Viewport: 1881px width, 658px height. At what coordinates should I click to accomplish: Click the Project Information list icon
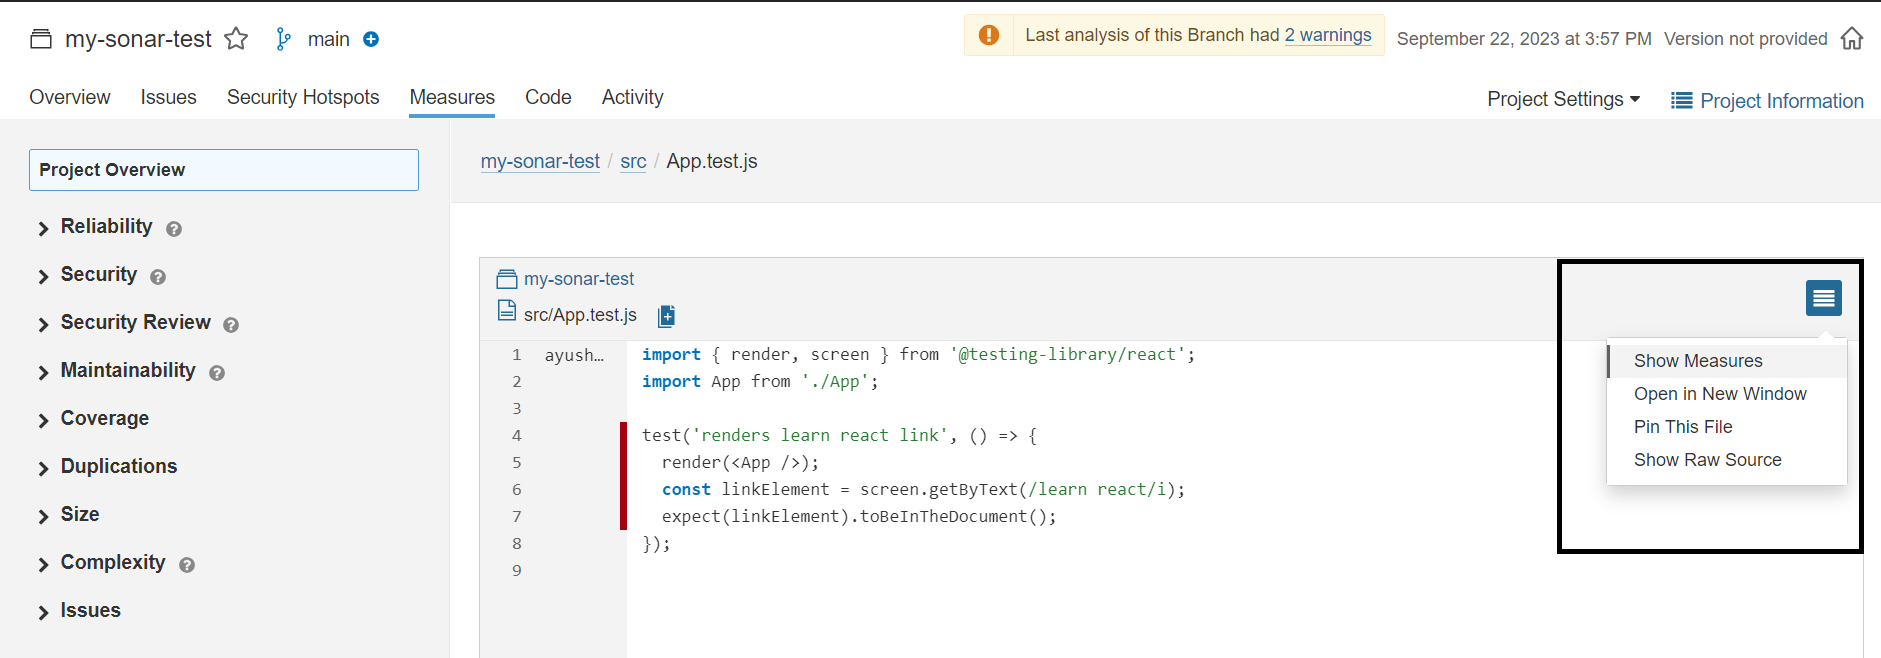click(1682, 101)
